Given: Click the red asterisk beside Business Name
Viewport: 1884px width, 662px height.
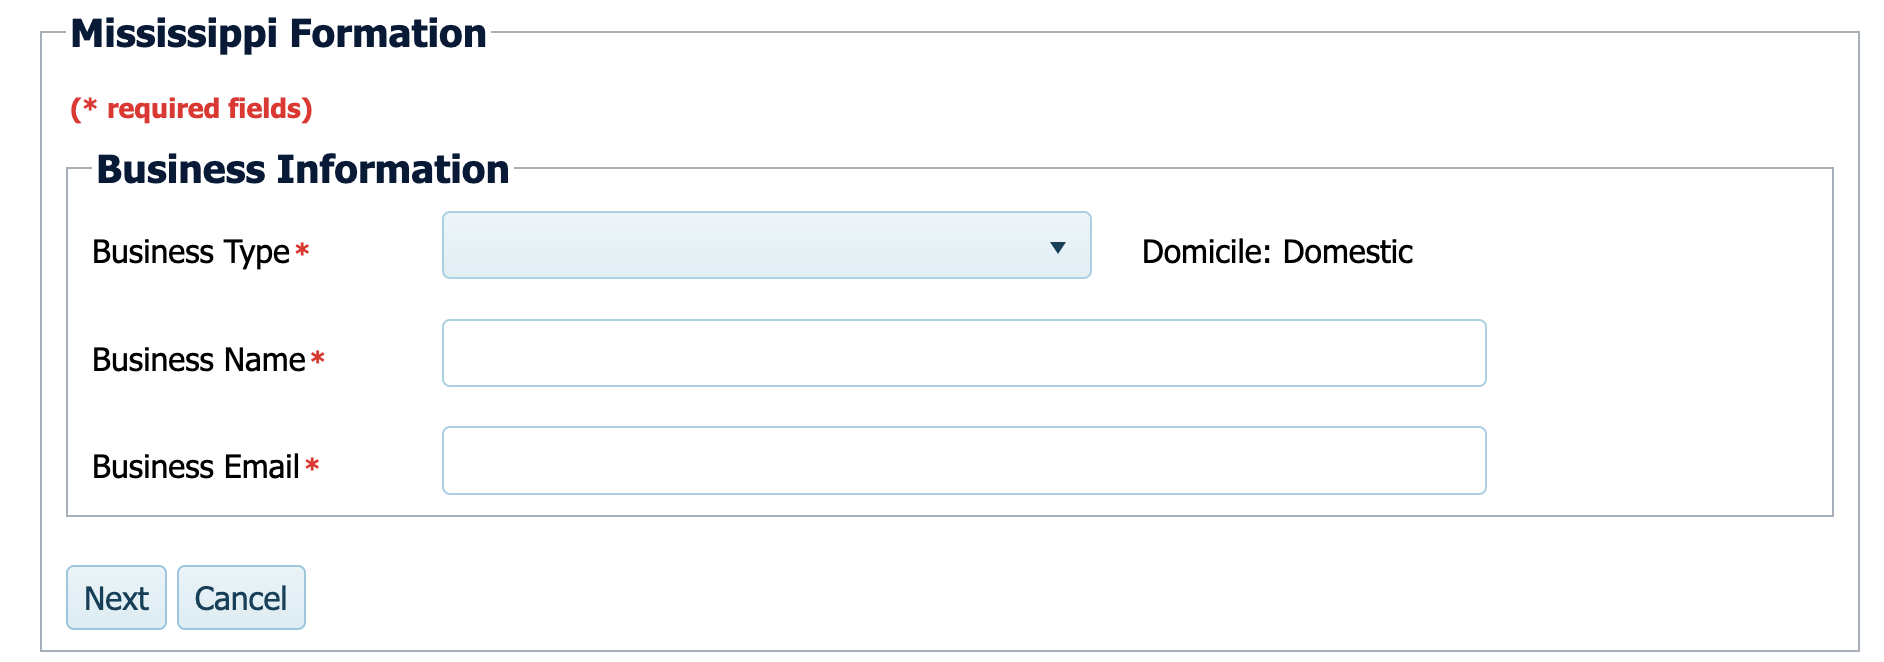Looking at the screenshot, I should 318,357.
